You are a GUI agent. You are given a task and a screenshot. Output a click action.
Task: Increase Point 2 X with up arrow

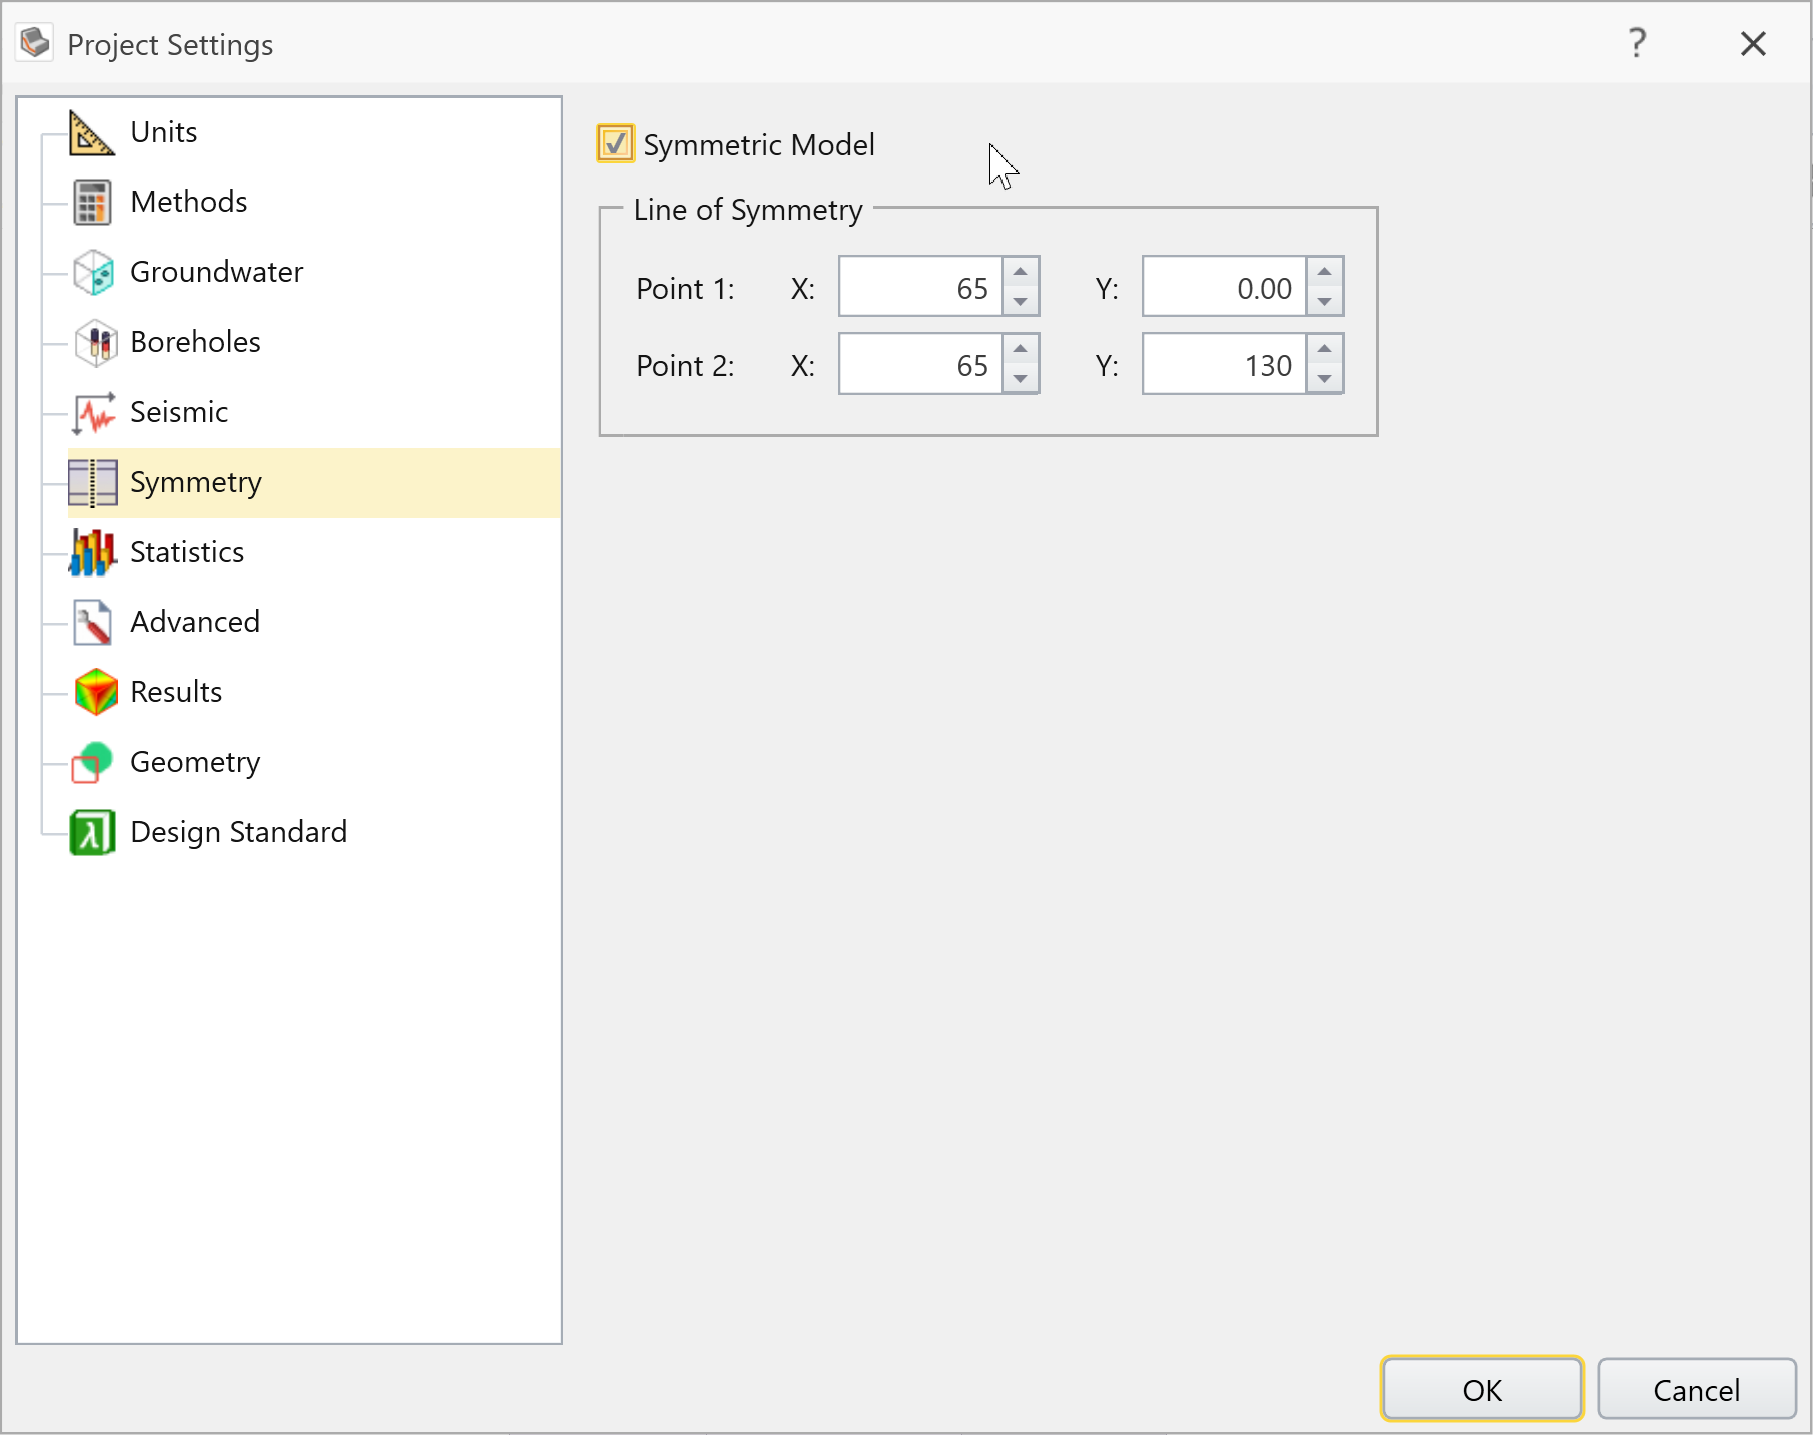point(1020,349)
